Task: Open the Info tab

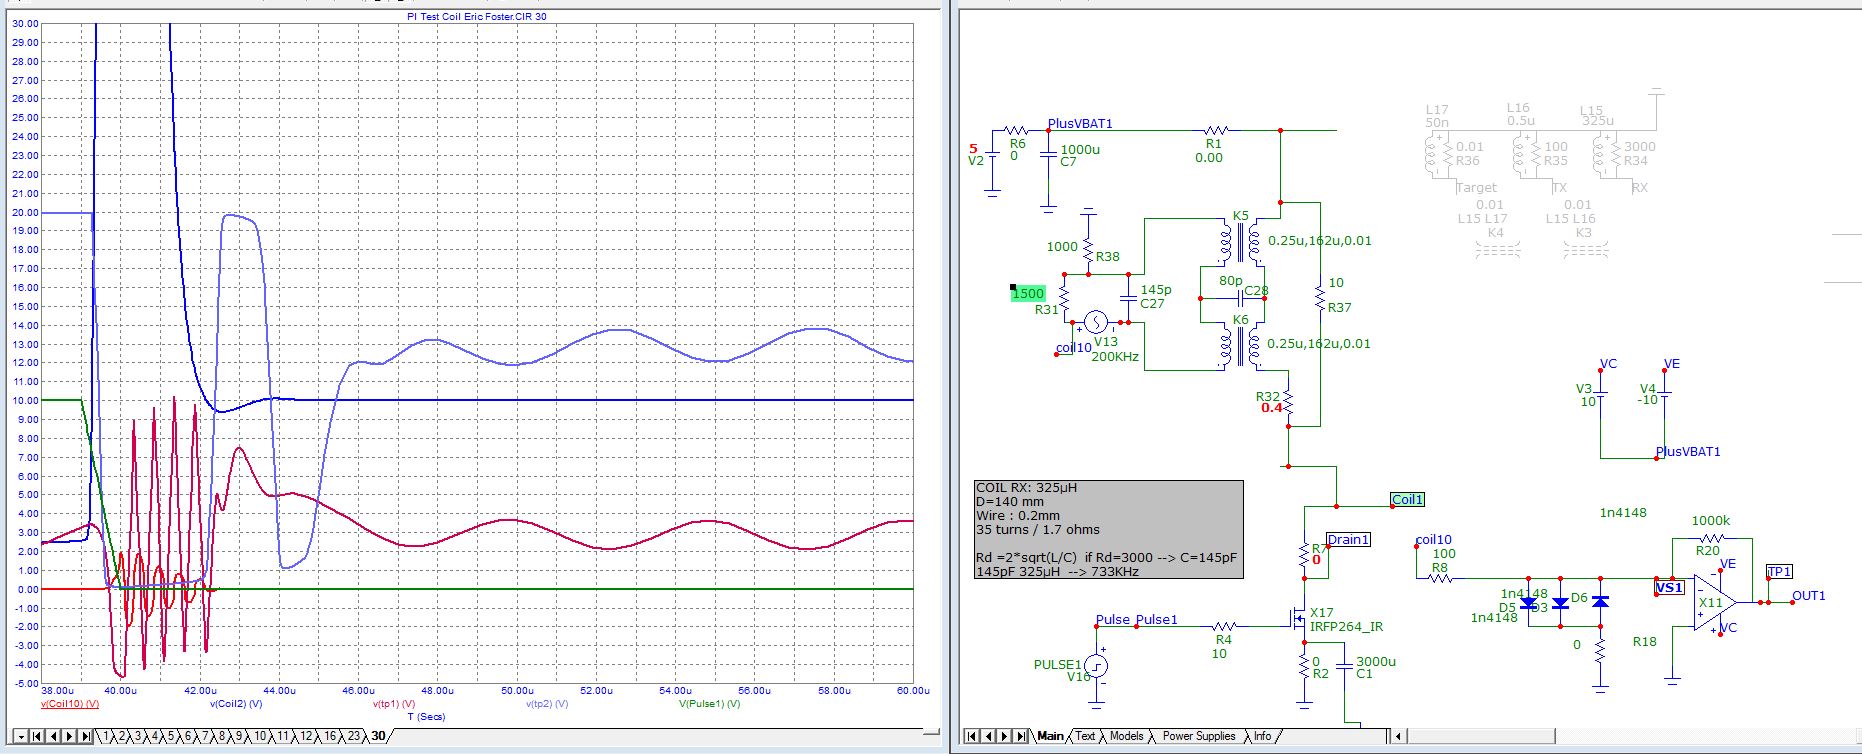Action: tap(1263, 736)
